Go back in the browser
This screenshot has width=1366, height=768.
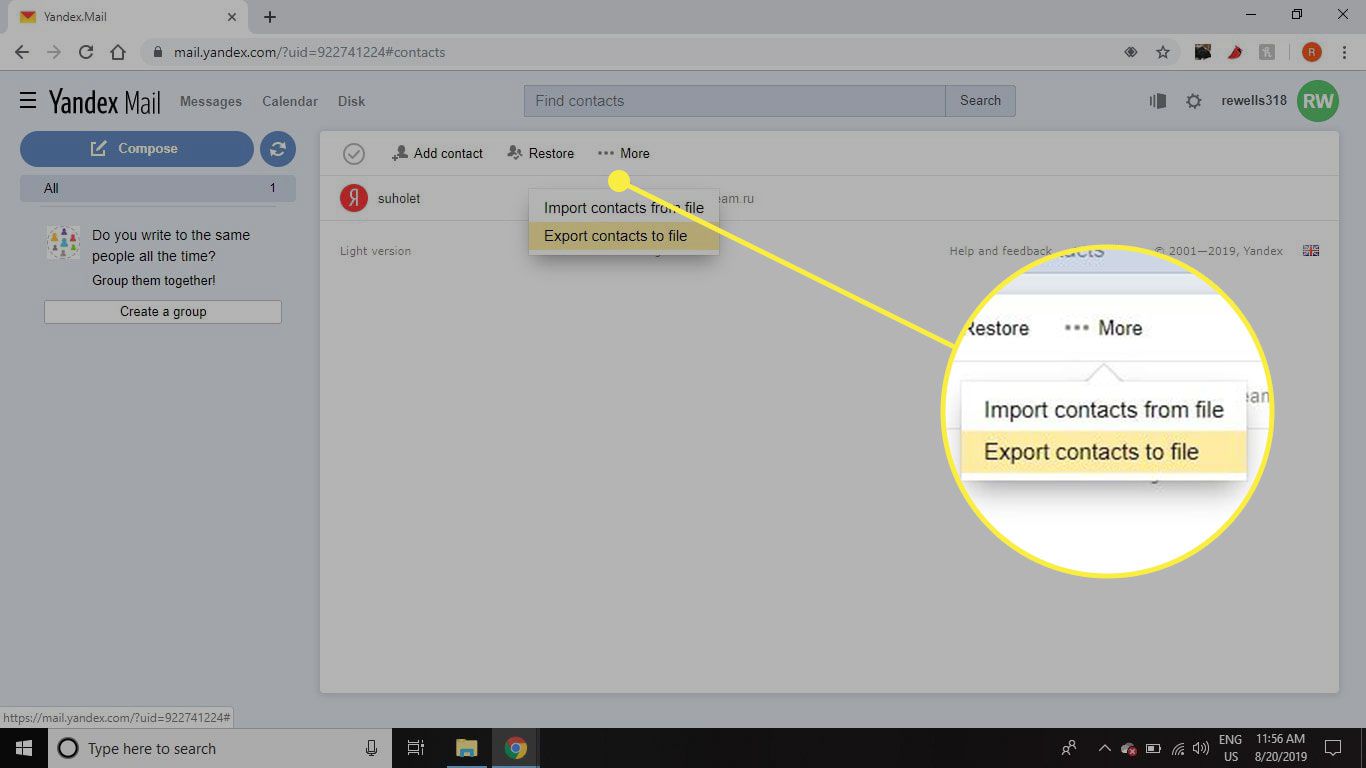pyautogui.click(x=22, y=52)
